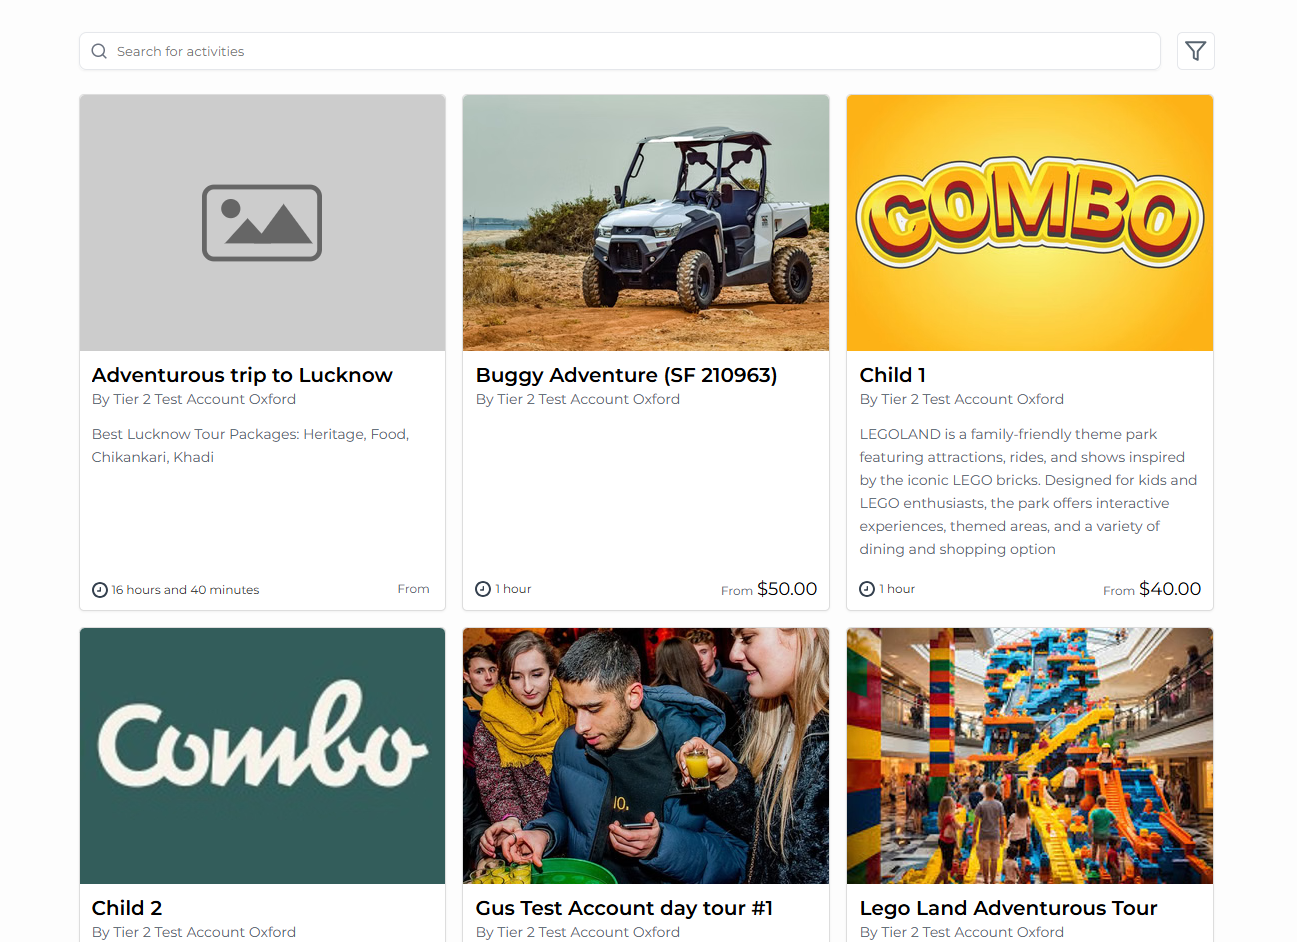Click the clock icon on Child 1 card
This screenshot has width=1297, height=942.
[867, 589]
